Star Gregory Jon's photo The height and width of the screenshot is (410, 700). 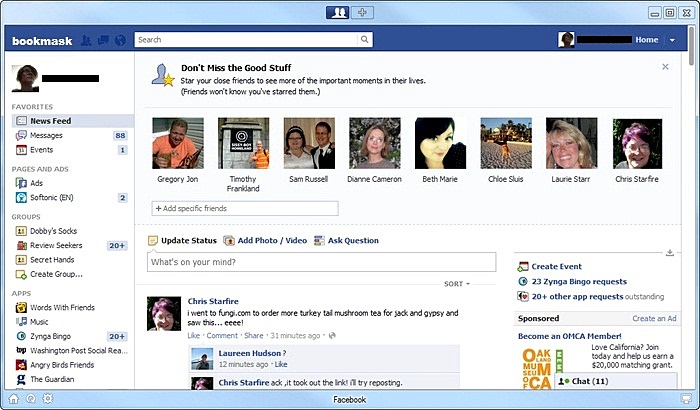click(x=178, y=143)
